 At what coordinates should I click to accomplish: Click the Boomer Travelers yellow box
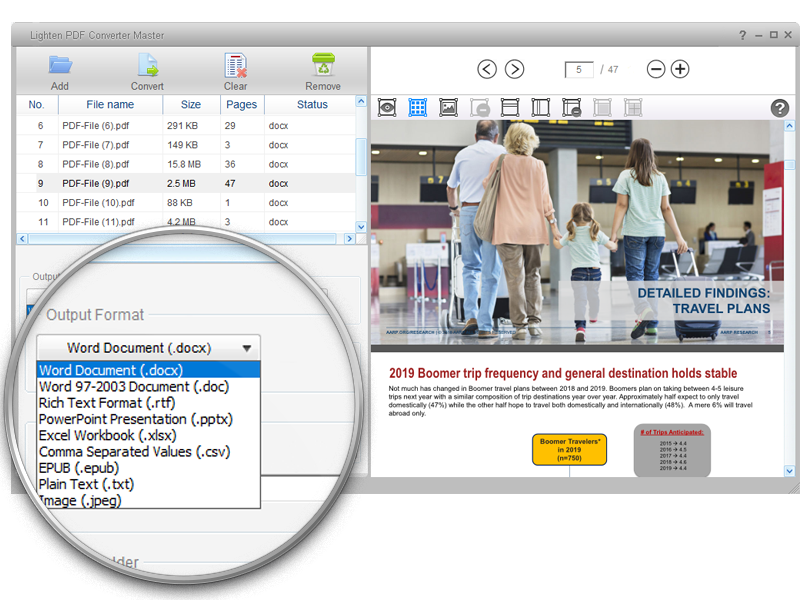coord(569,449)
